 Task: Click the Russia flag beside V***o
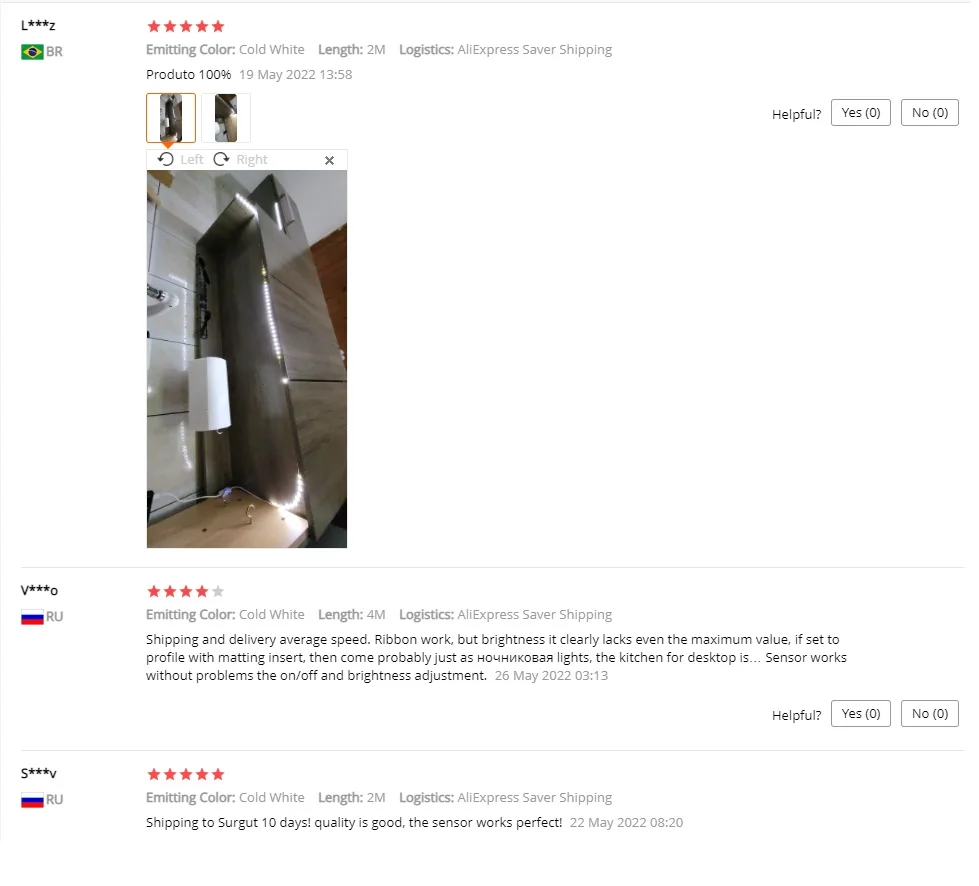pos(32,617)
